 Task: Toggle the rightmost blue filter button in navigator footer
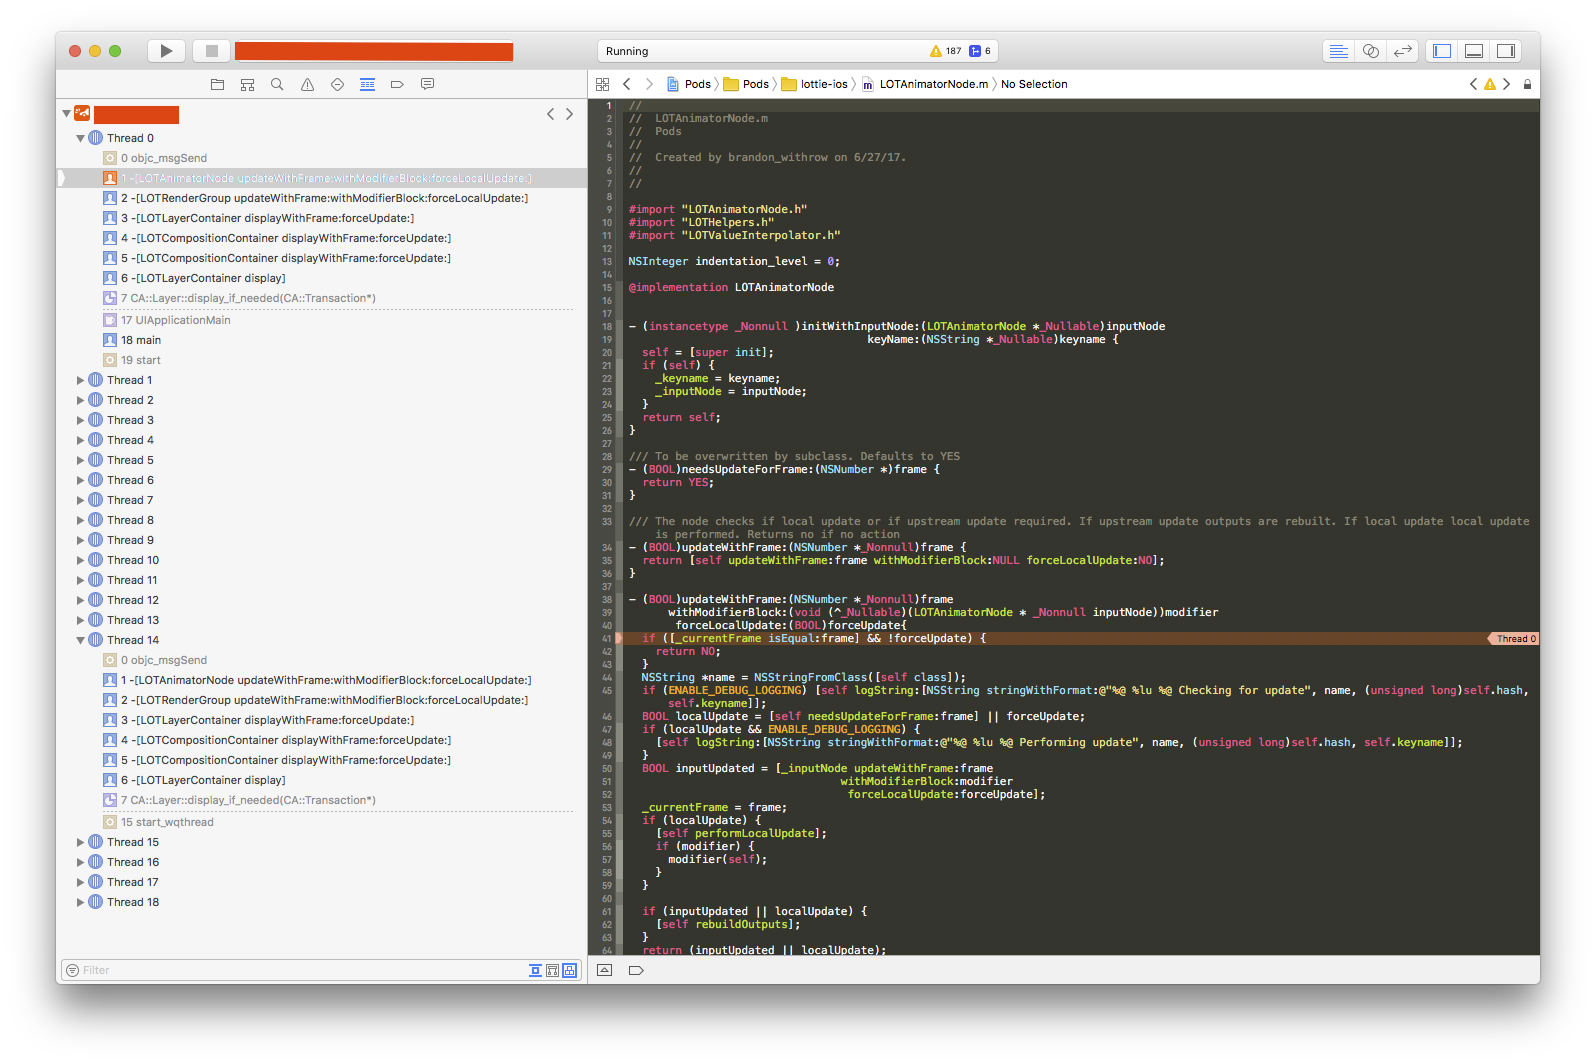pyautogui.click(x=569, y=970)
